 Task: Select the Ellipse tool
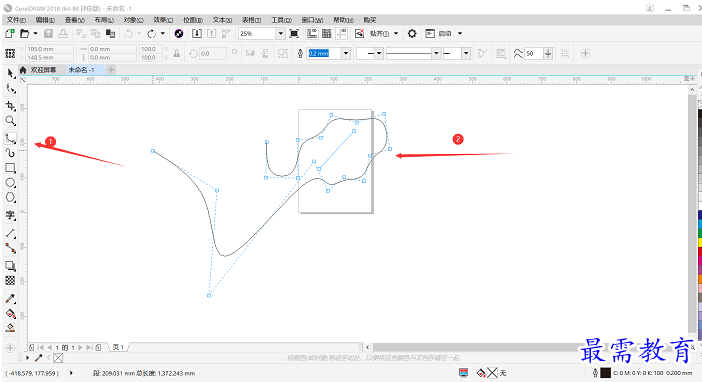point(10,183)
